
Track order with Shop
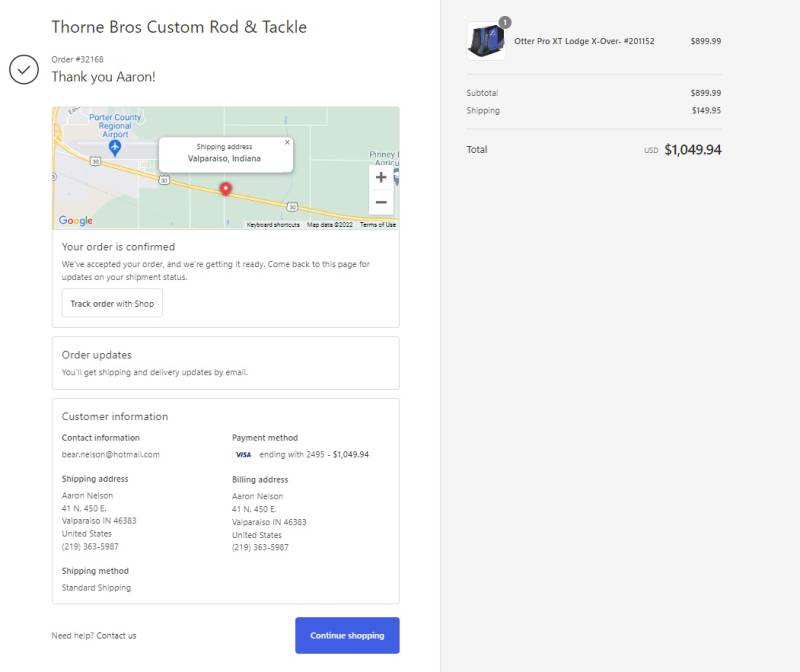pyautogui.click(x=112, y=303)
